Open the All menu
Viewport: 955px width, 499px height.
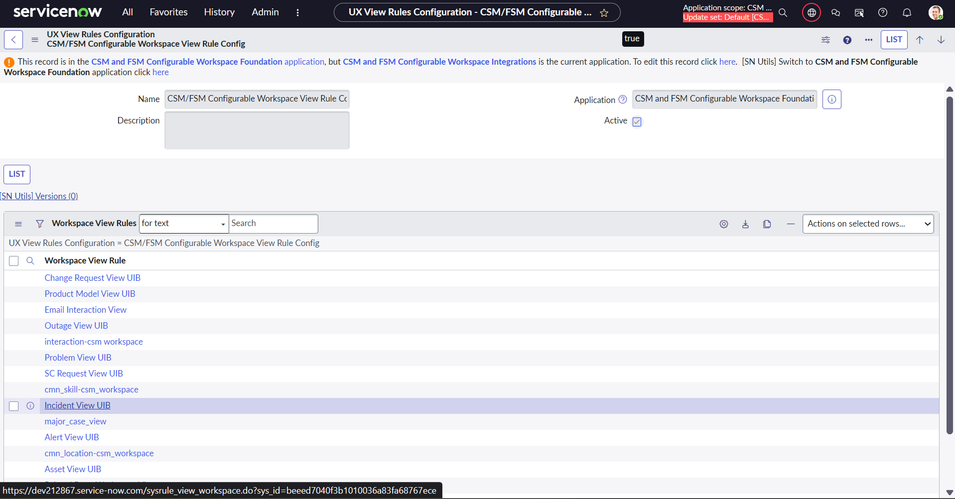127,12
